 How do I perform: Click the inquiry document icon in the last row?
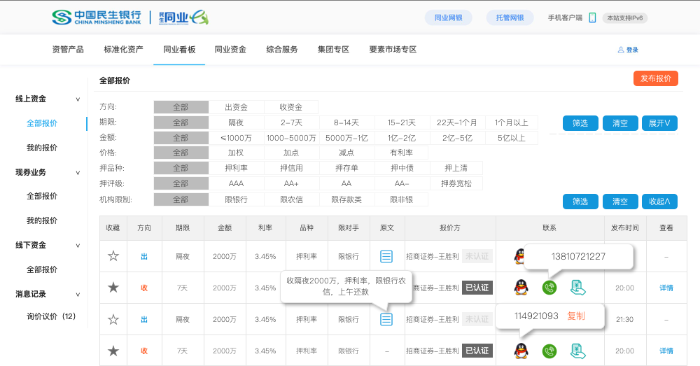(578, 351)
